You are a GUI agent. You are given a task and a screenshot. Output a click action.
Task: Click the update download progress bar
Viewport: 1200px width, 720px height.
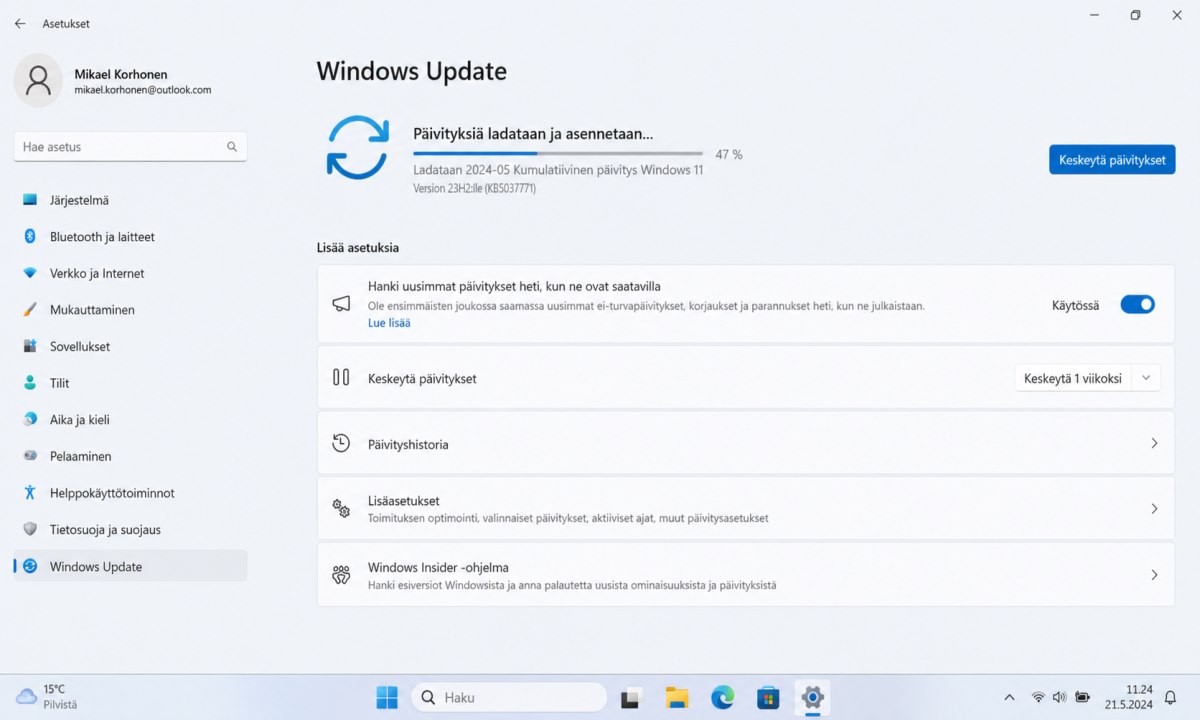(x=558, y=154)
